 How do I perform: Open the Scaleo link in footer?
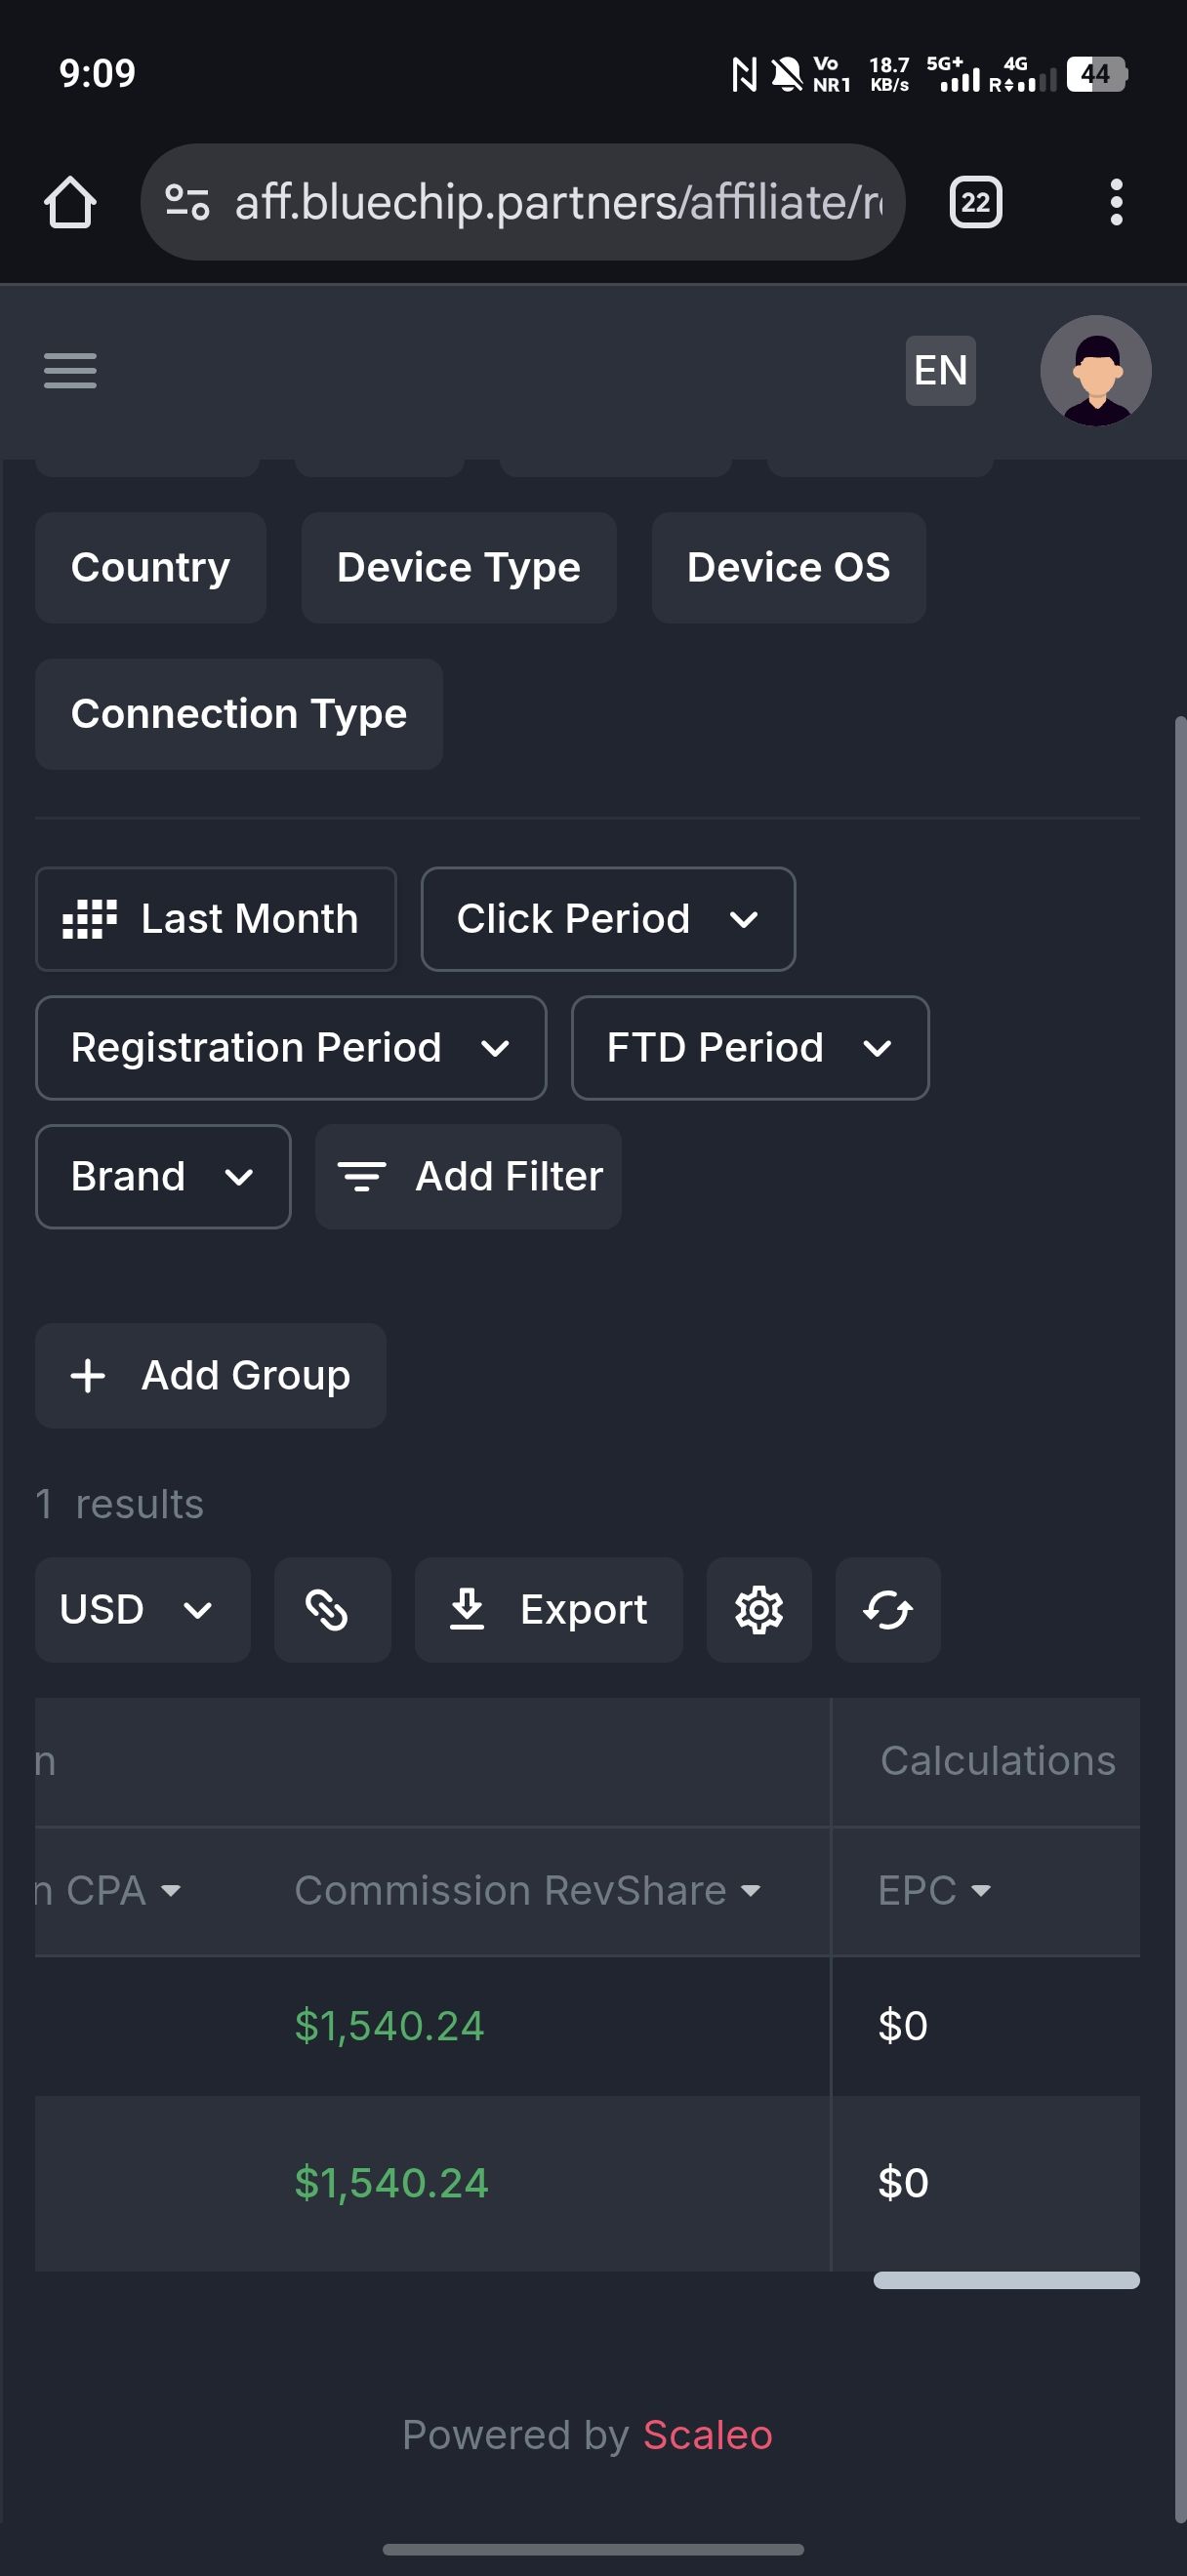(707, 2435)
